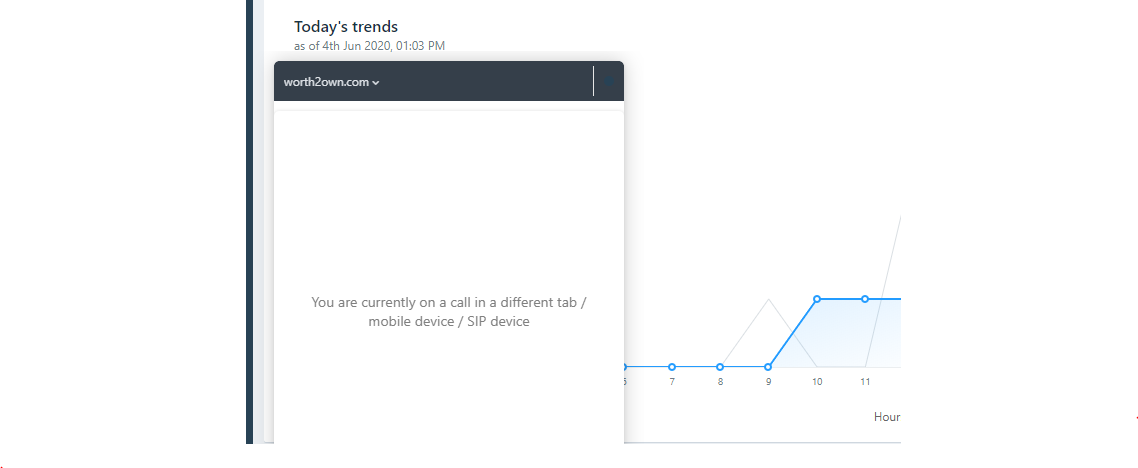The image size is (1138, 468).
Task: Click the x-axis label 11
Action: [865, 382]
